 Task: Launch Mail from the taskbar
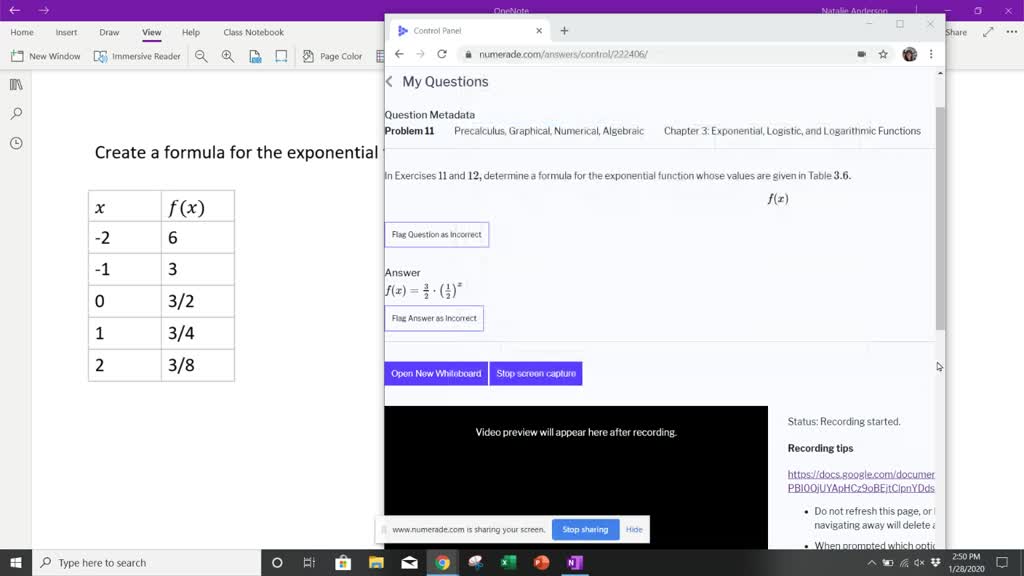pos(410,563)
